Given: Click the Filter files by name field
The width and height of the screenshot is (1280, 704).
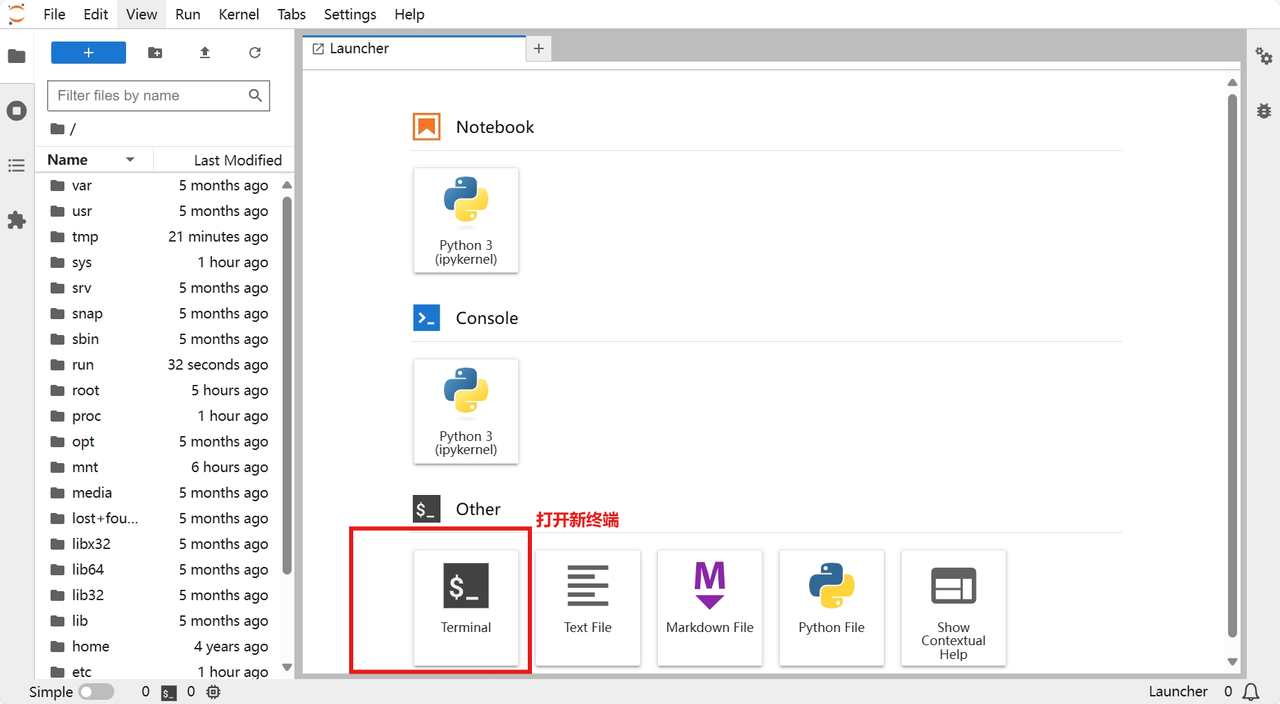Looking at the screenshot, I should [150, 96].
